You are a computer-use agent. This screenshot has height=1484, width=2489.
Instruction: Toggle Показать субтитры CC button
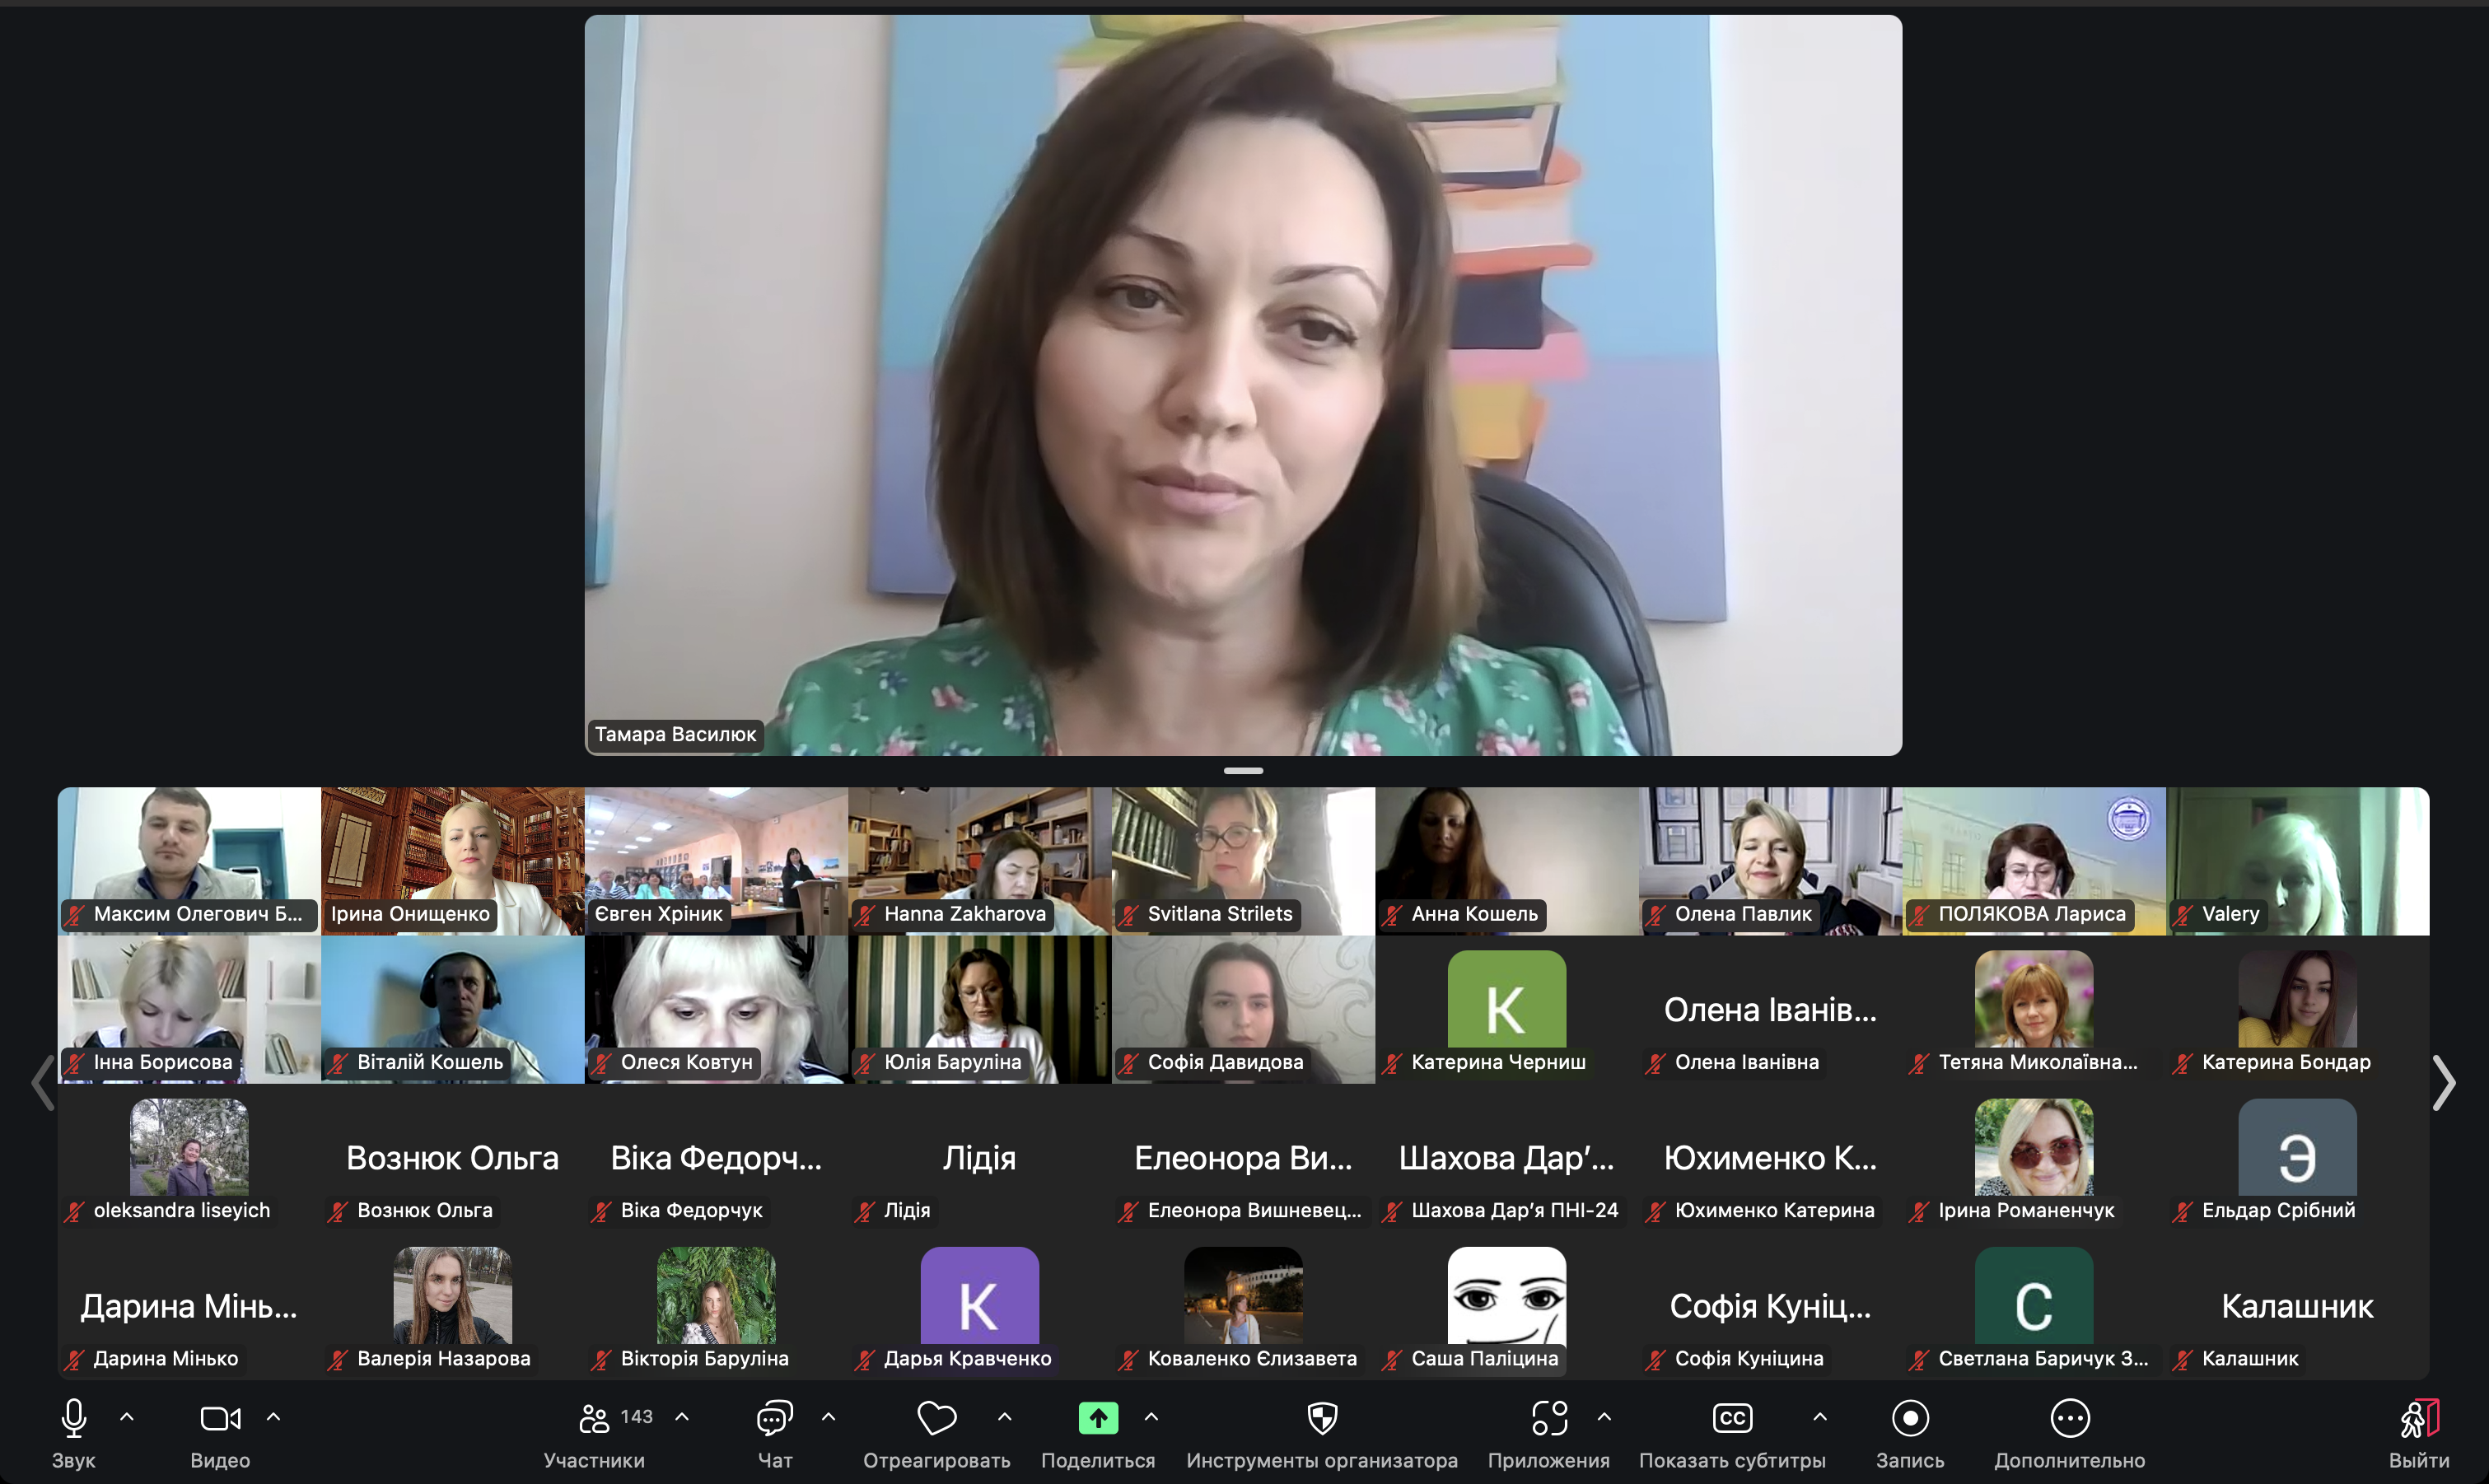1732,1417
